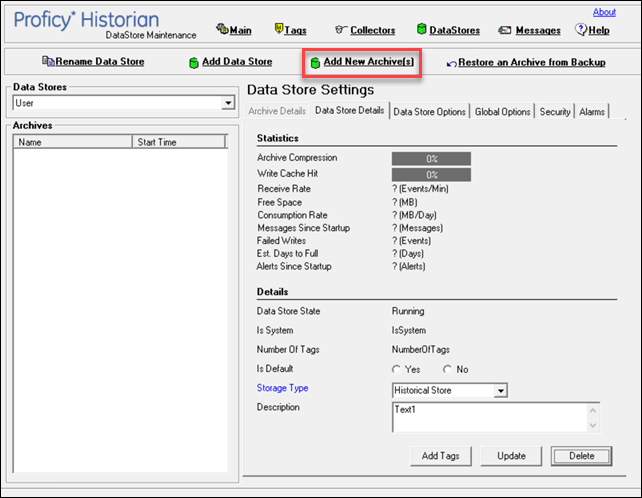Click Restore an Archive from Backup link
The width and height of the screenshot is (642, 498).
click(x=532, y=62)
